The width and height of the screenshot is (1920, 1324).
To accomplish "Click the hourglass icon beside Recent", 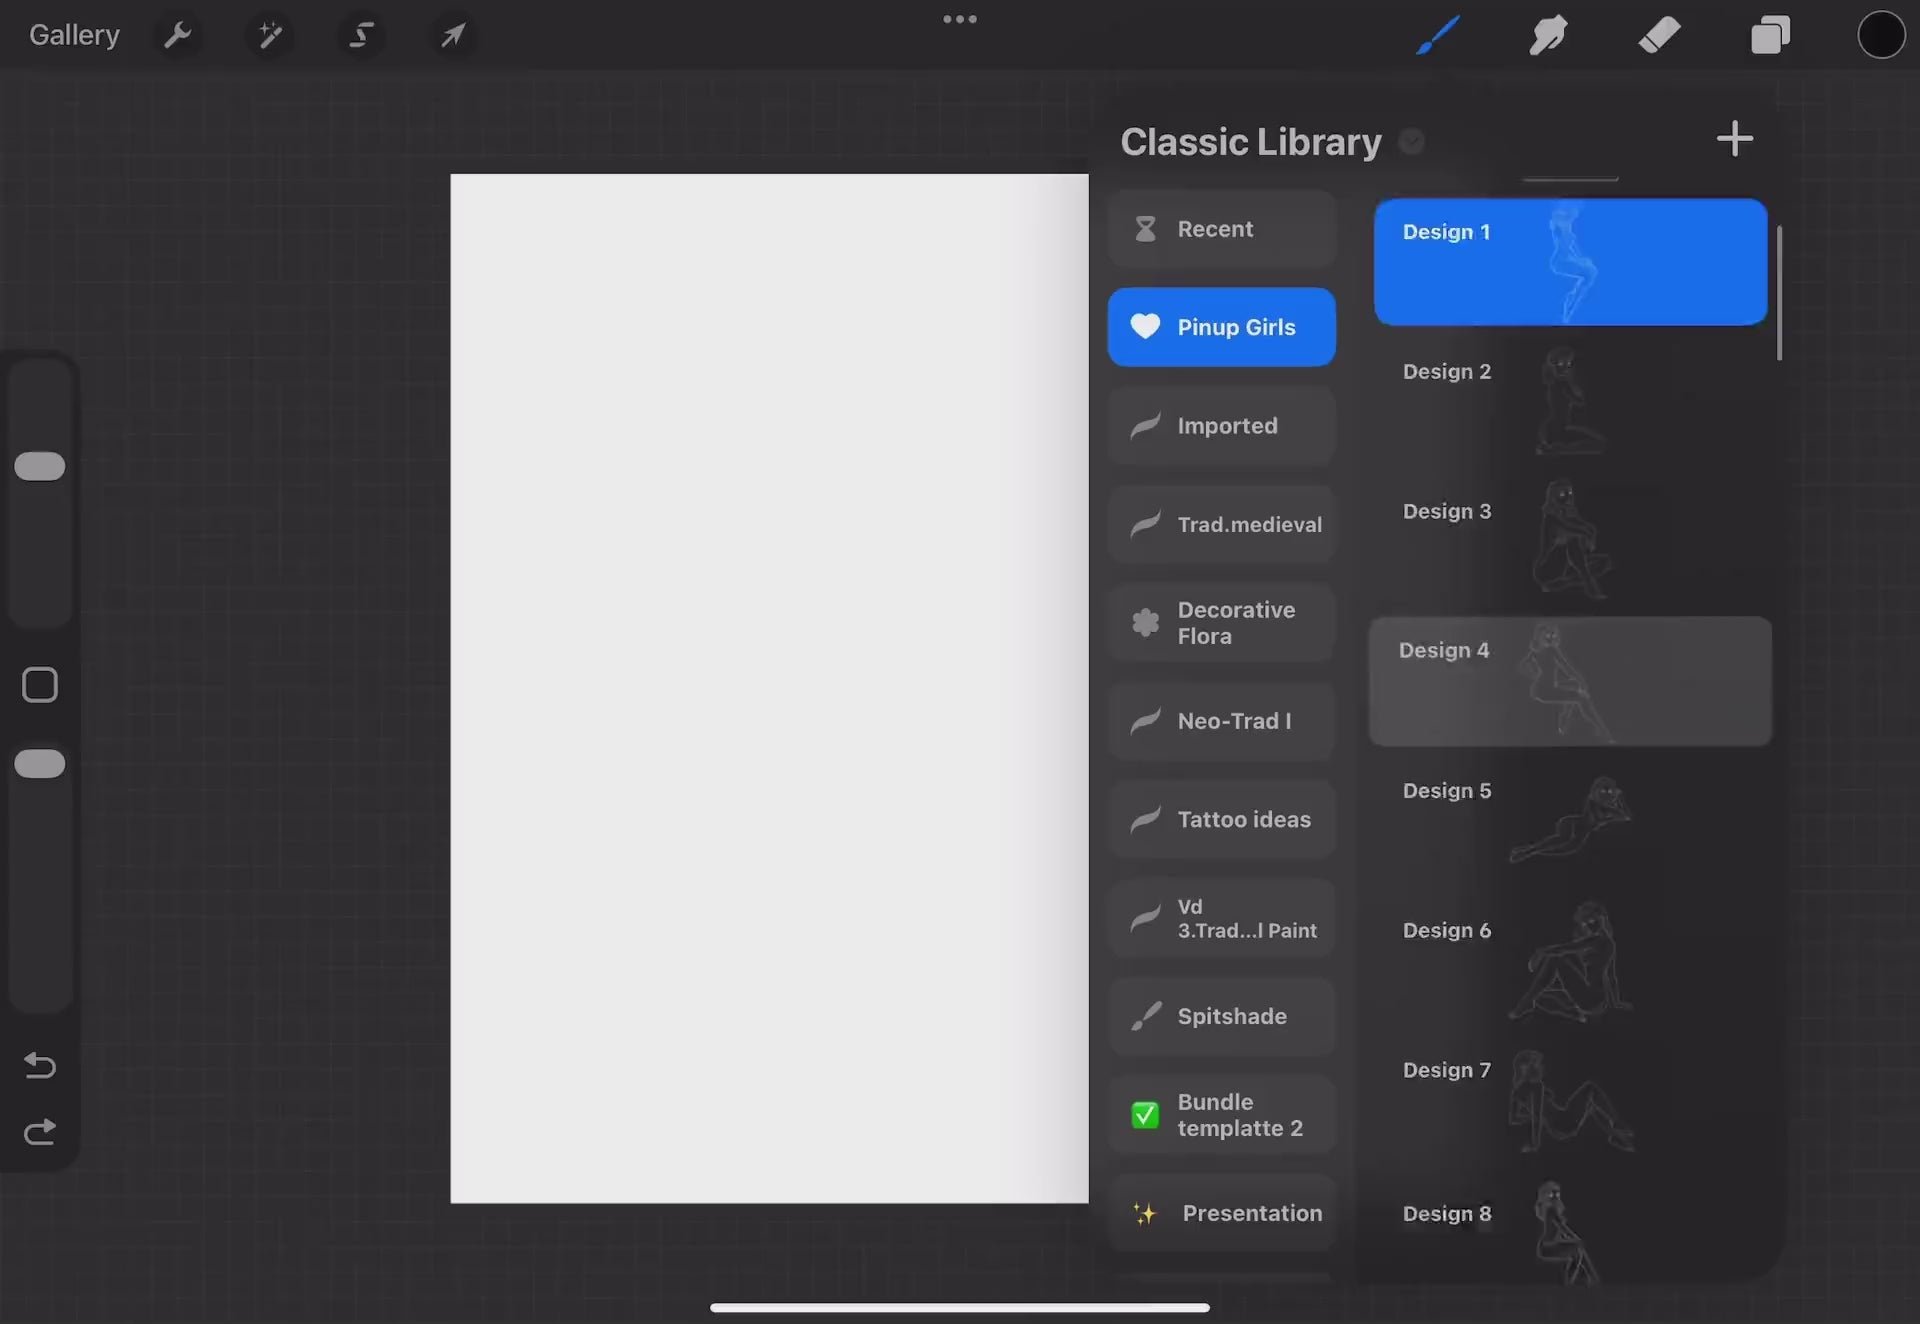I will tap(1145, 229).
